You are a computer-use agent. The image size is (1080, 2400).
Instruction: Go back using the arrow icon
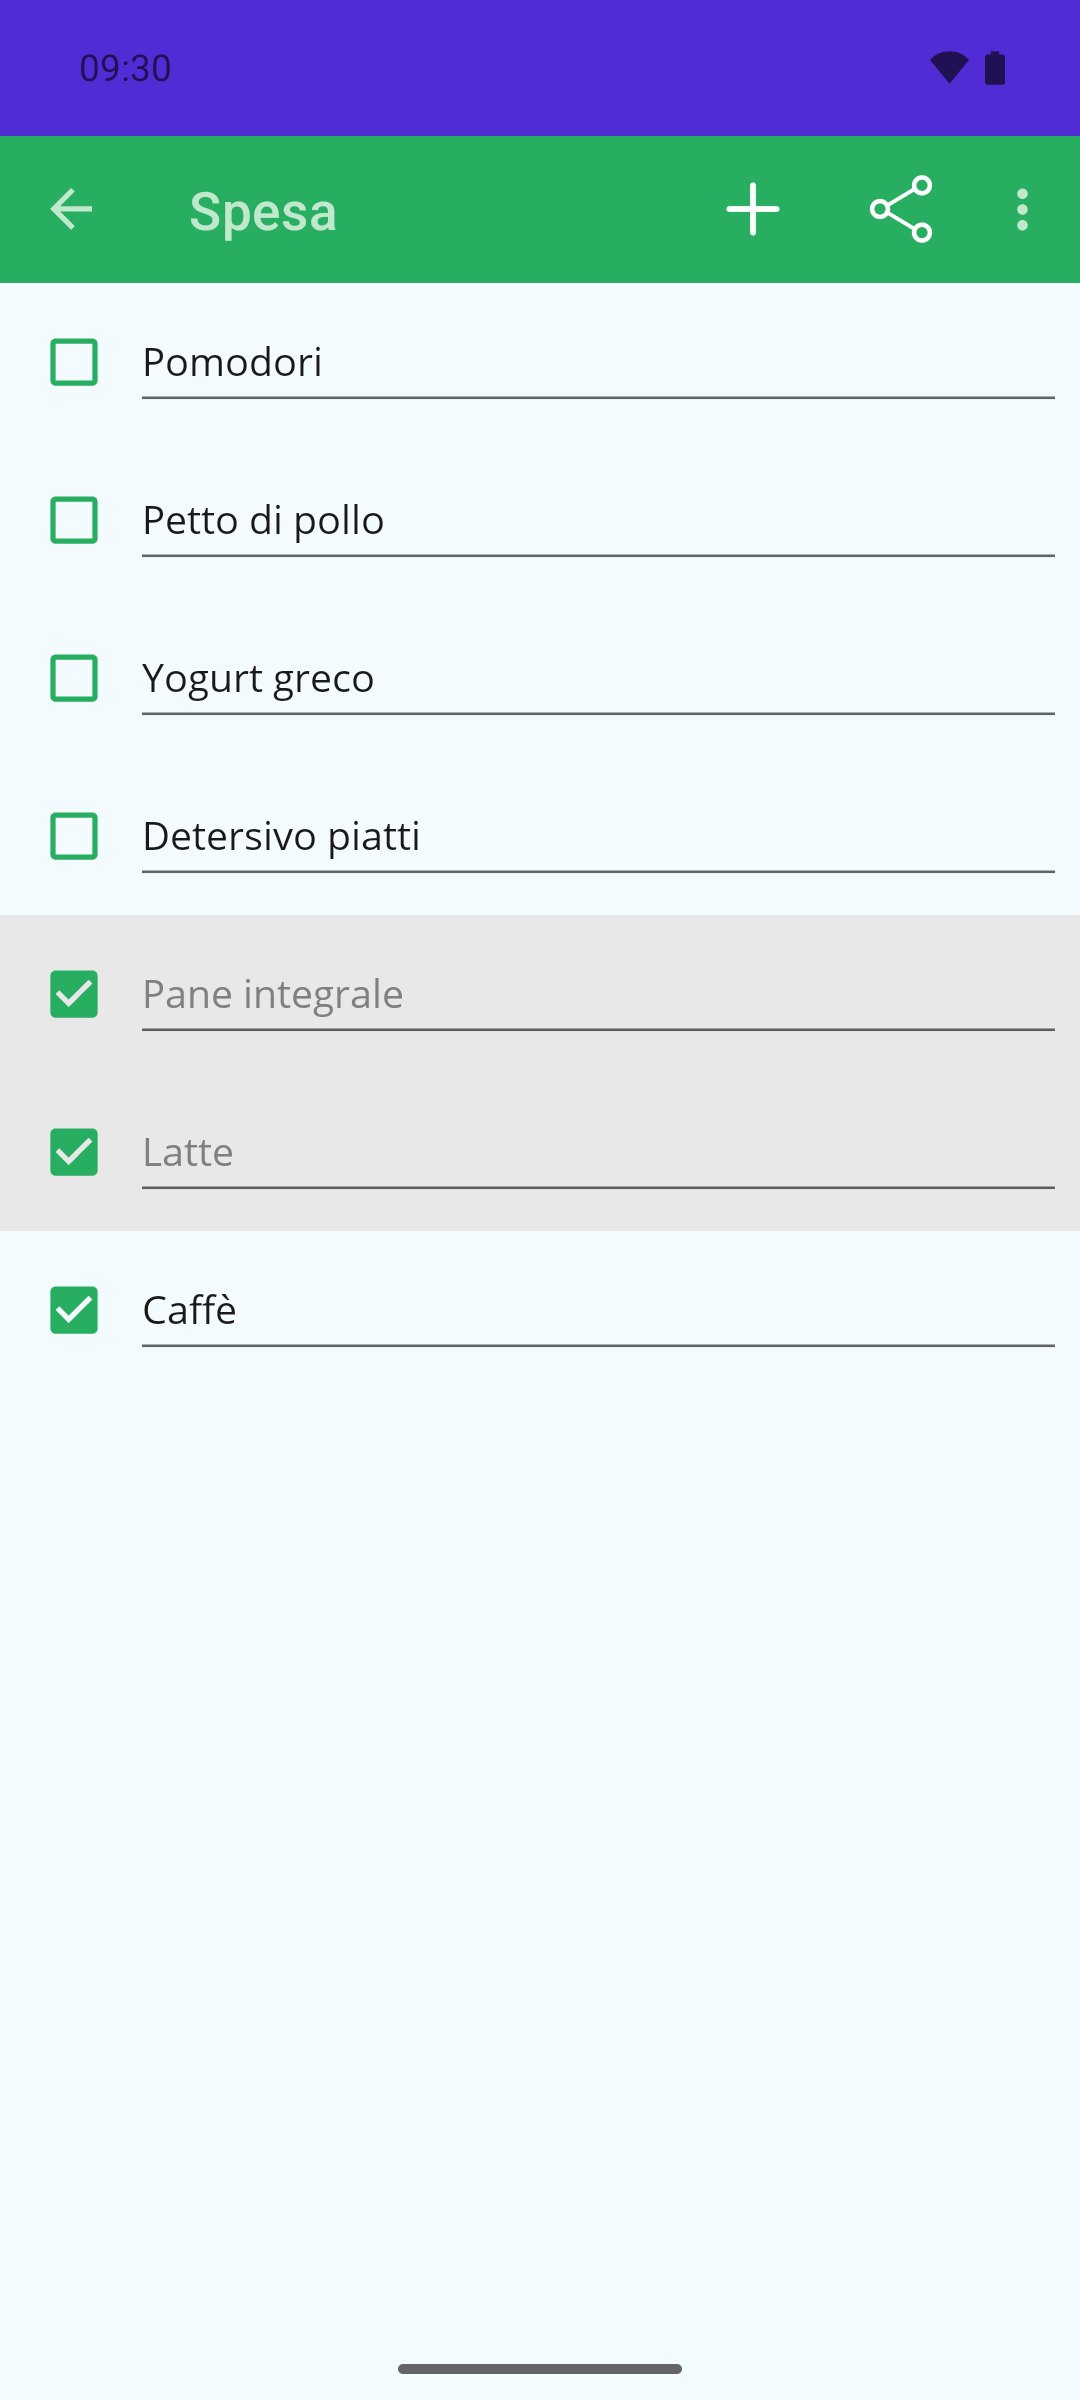[71, 210]
